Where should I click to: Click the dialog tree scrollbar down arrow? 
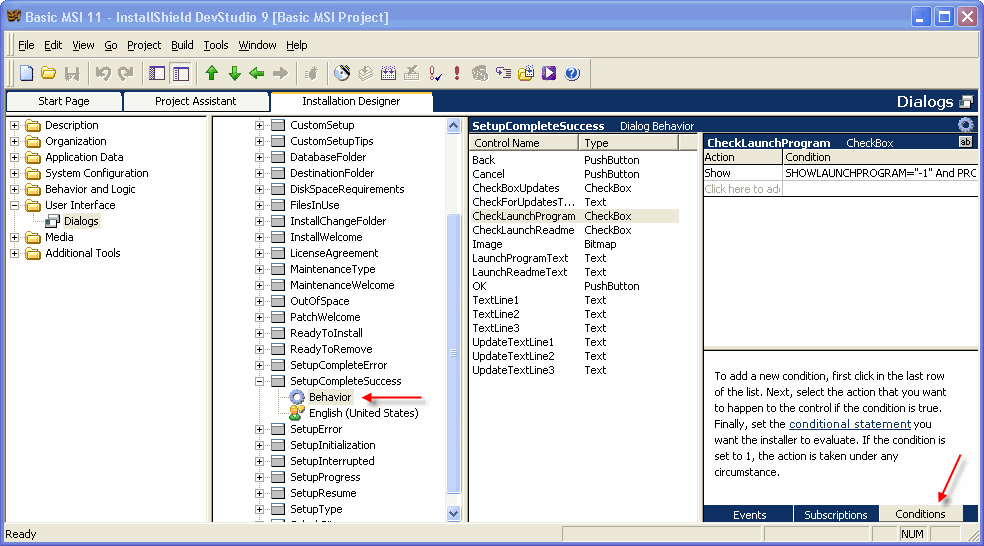point(454,513)
